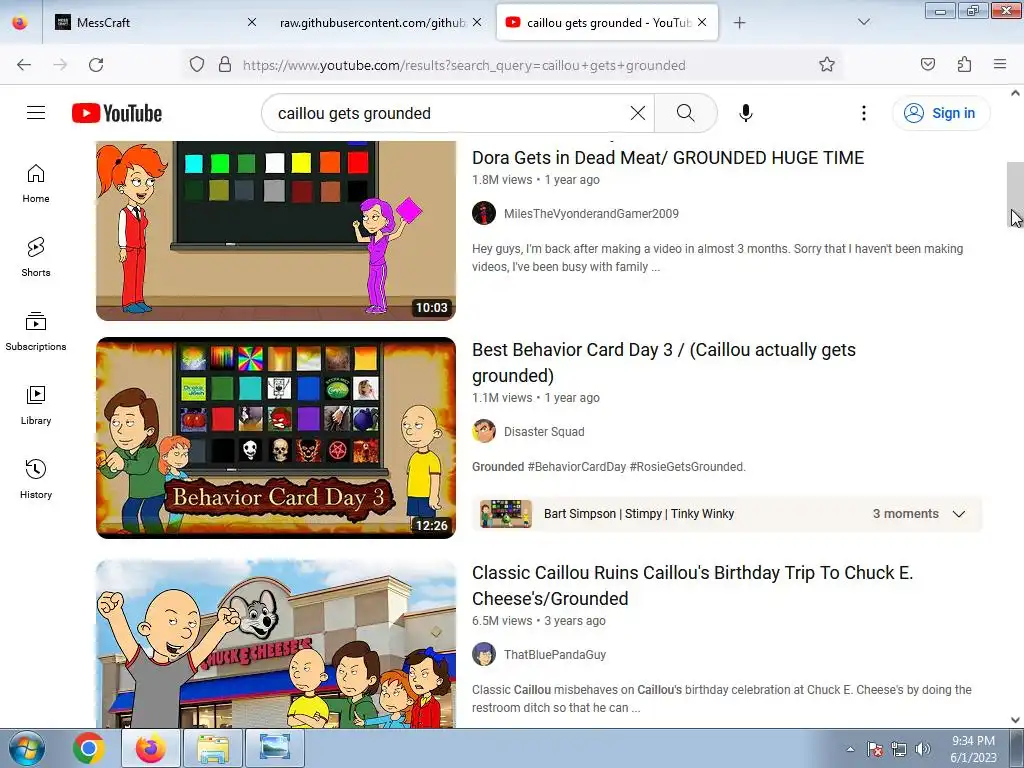Visit Disaster Squad channel name
Viewport: 1024px width, 768px height.
coord(544,432)
